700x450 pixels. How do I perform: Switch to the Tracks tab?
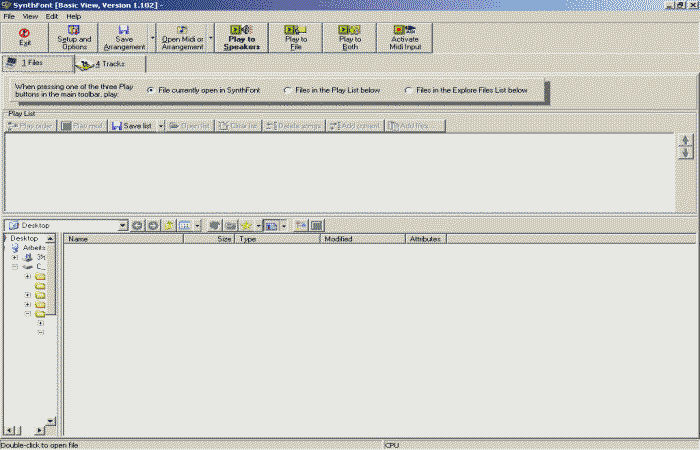pos(110,64)
